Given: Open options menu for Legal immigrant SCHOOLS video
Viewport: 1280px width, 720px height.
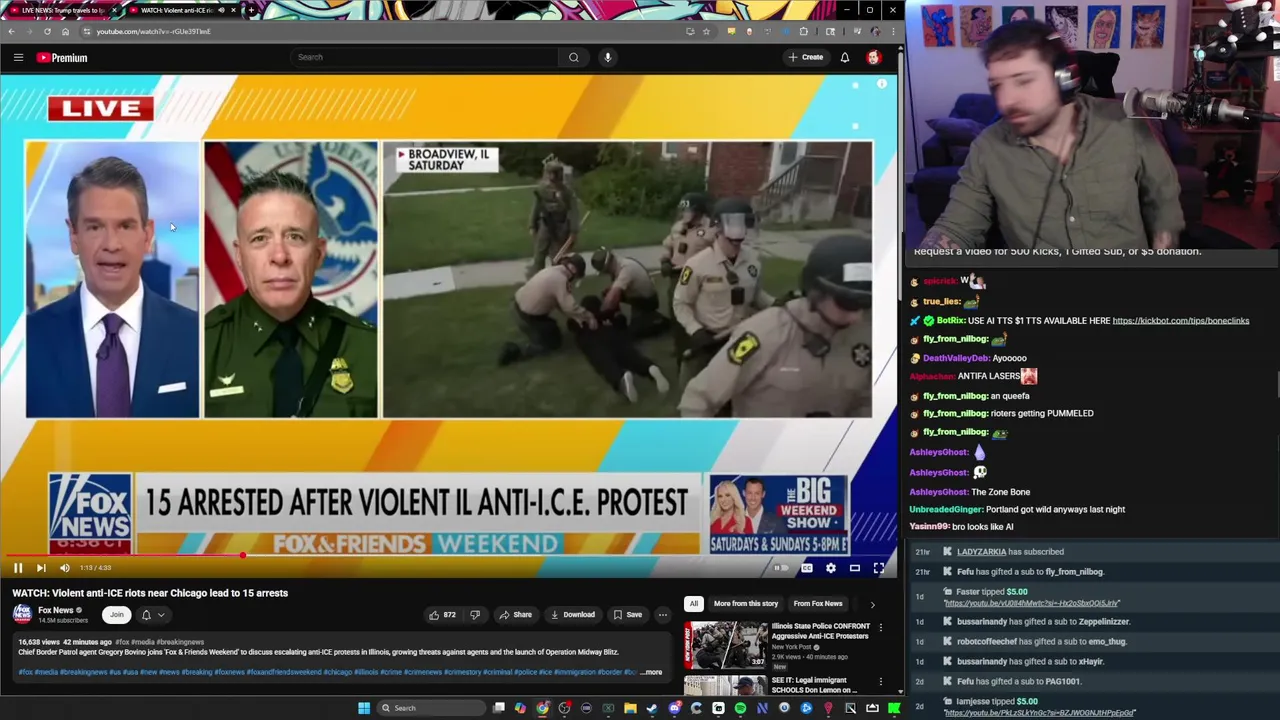Looking at the screenshot, I should [x=880, y=682].
